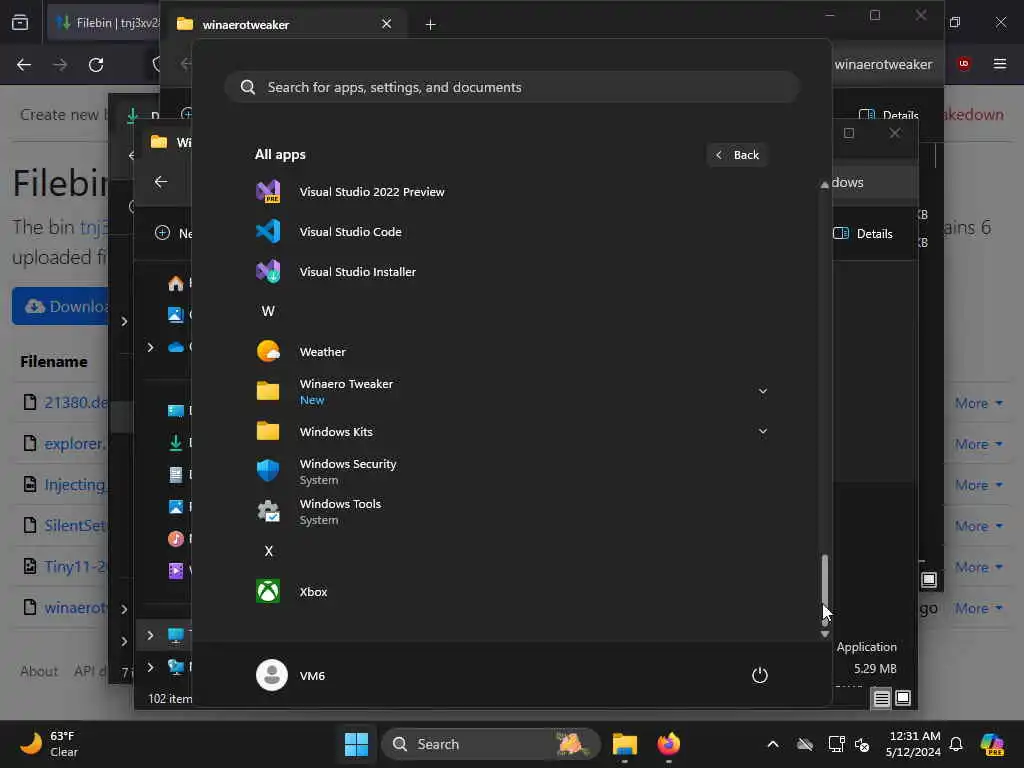
Task: Expand the Windows Kits folder chevron
Action: (x=762, y=431)
